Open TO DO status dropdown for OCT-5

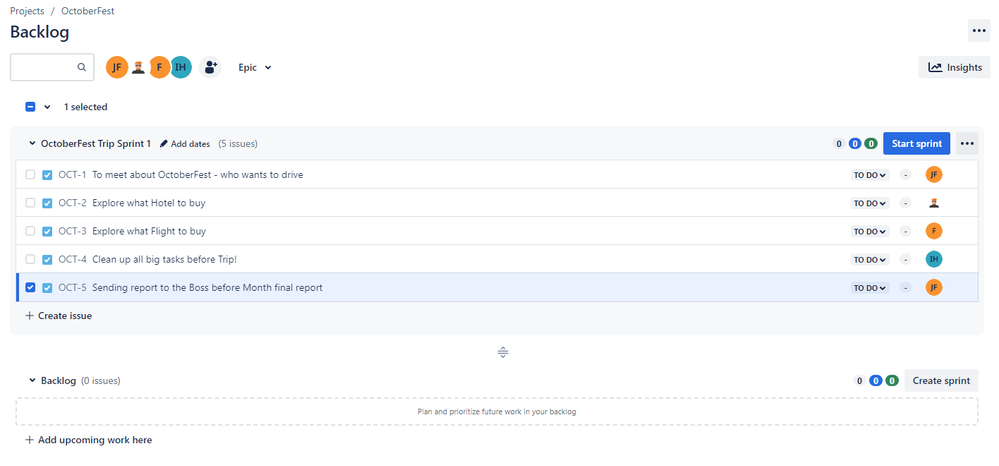[870, 288]
